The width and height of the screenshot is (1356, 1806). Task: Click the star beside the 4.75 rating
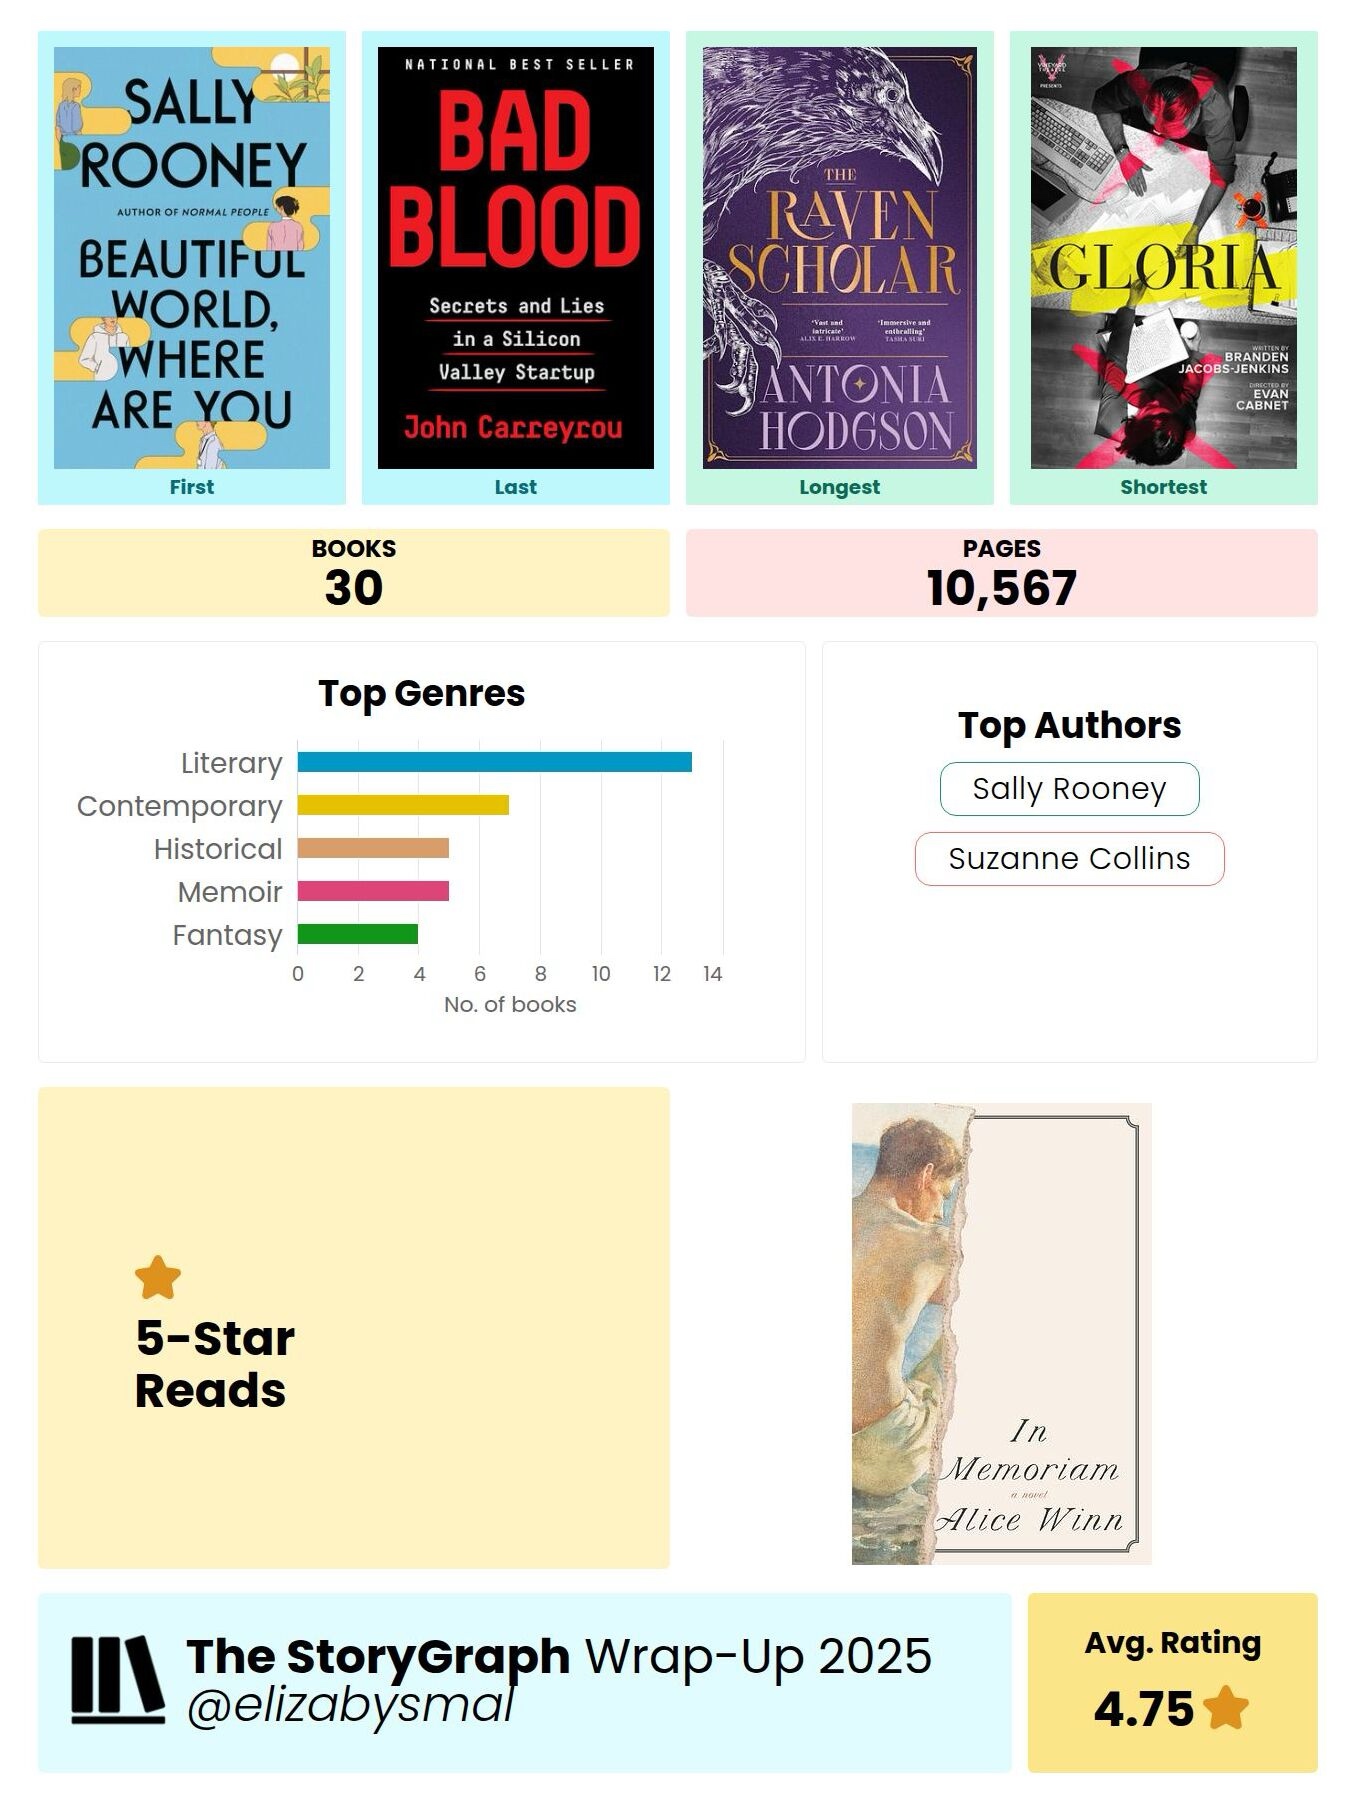point(1226,1708)
